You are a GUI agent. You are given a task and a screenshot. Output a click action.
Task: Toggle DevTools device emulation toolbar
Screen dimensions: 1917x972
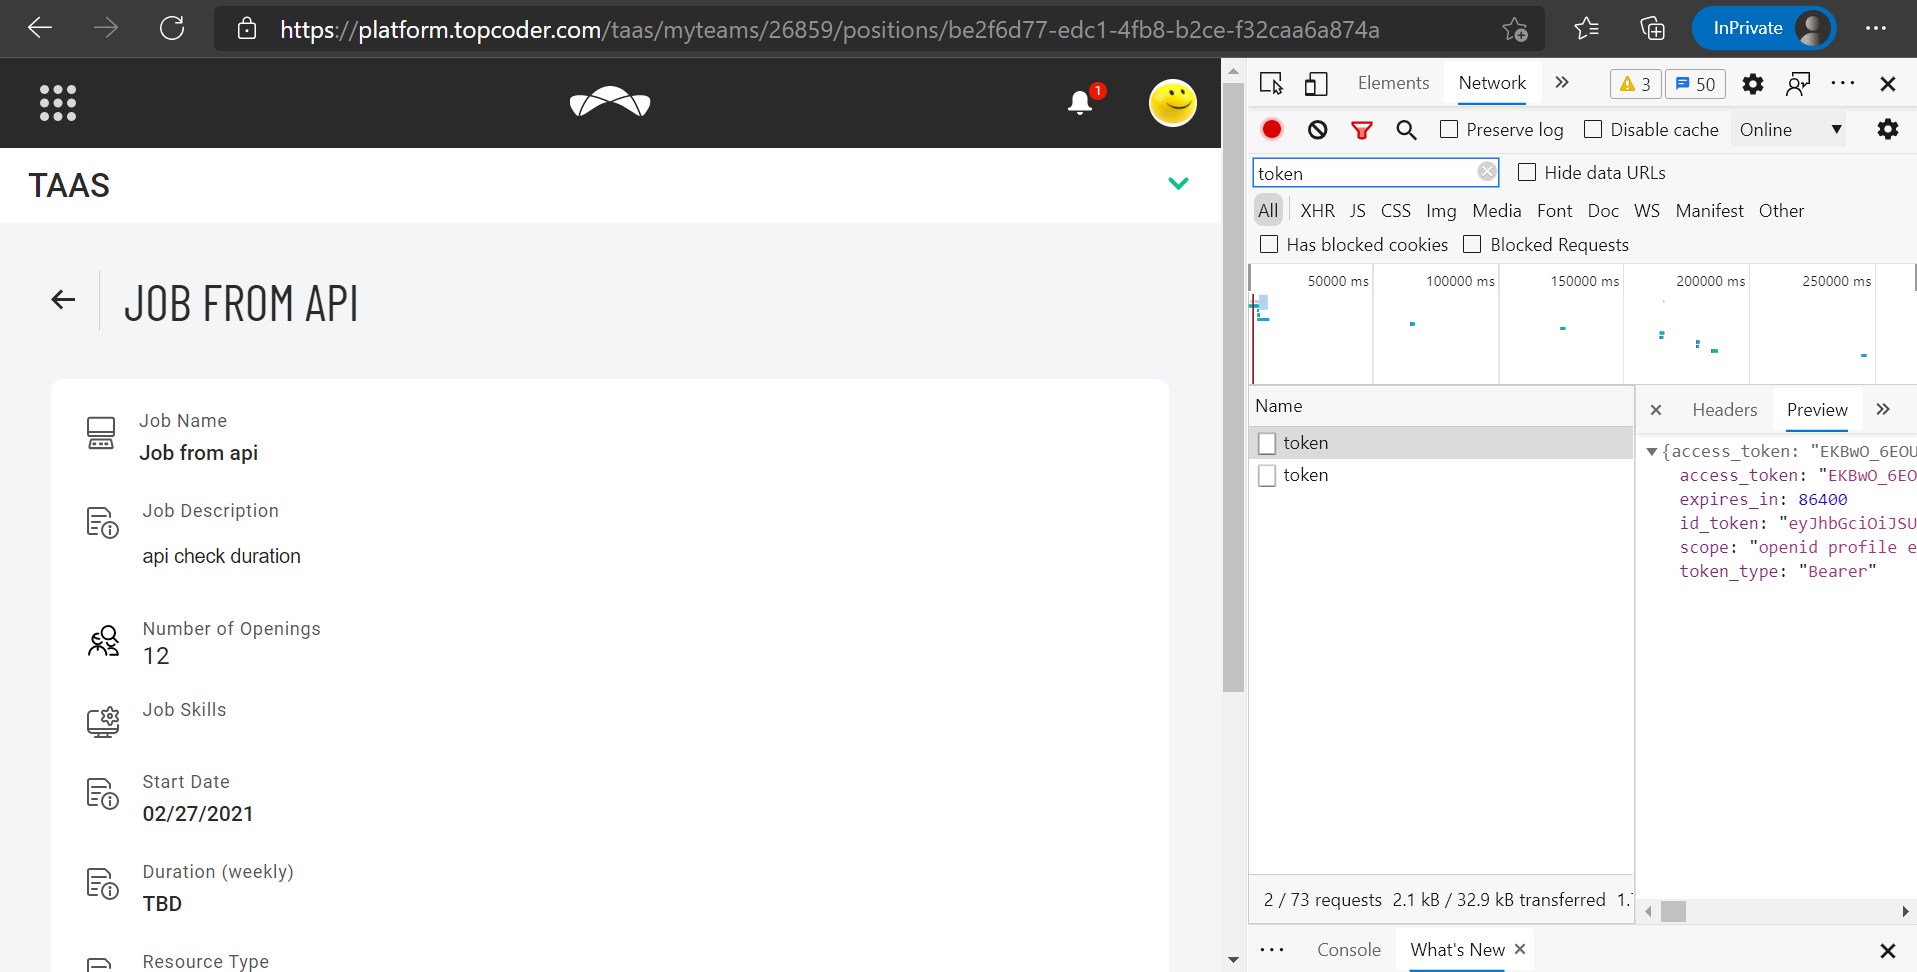(1316, 84)
